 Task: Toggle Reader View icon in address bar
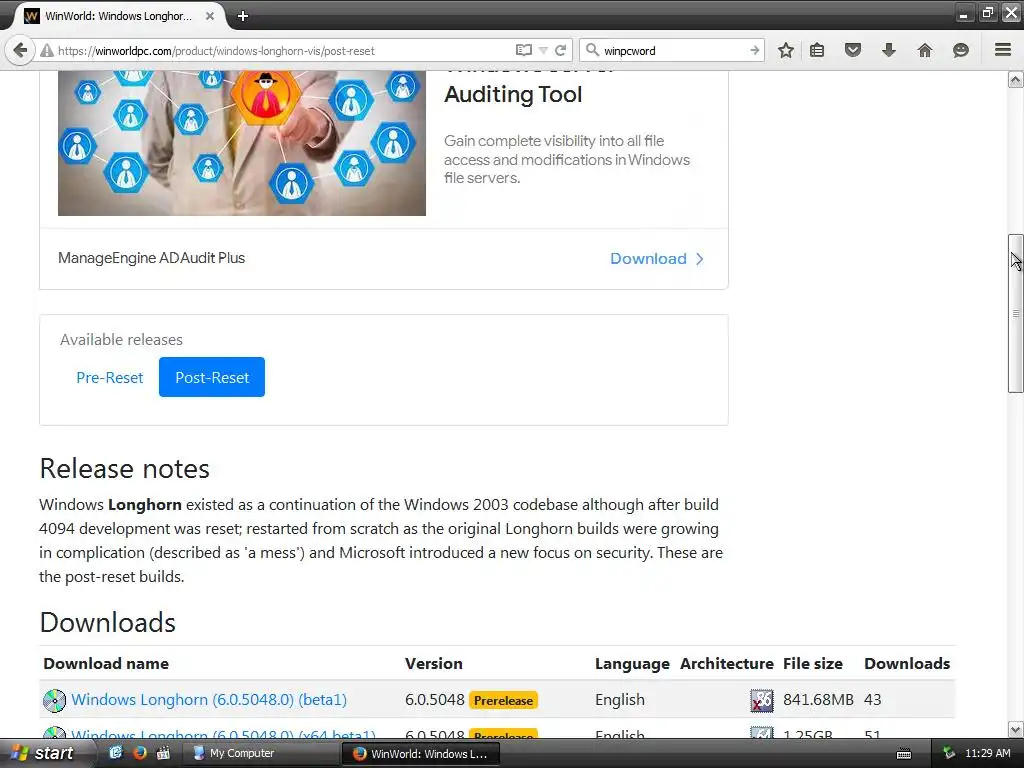(x=524, y=50)
